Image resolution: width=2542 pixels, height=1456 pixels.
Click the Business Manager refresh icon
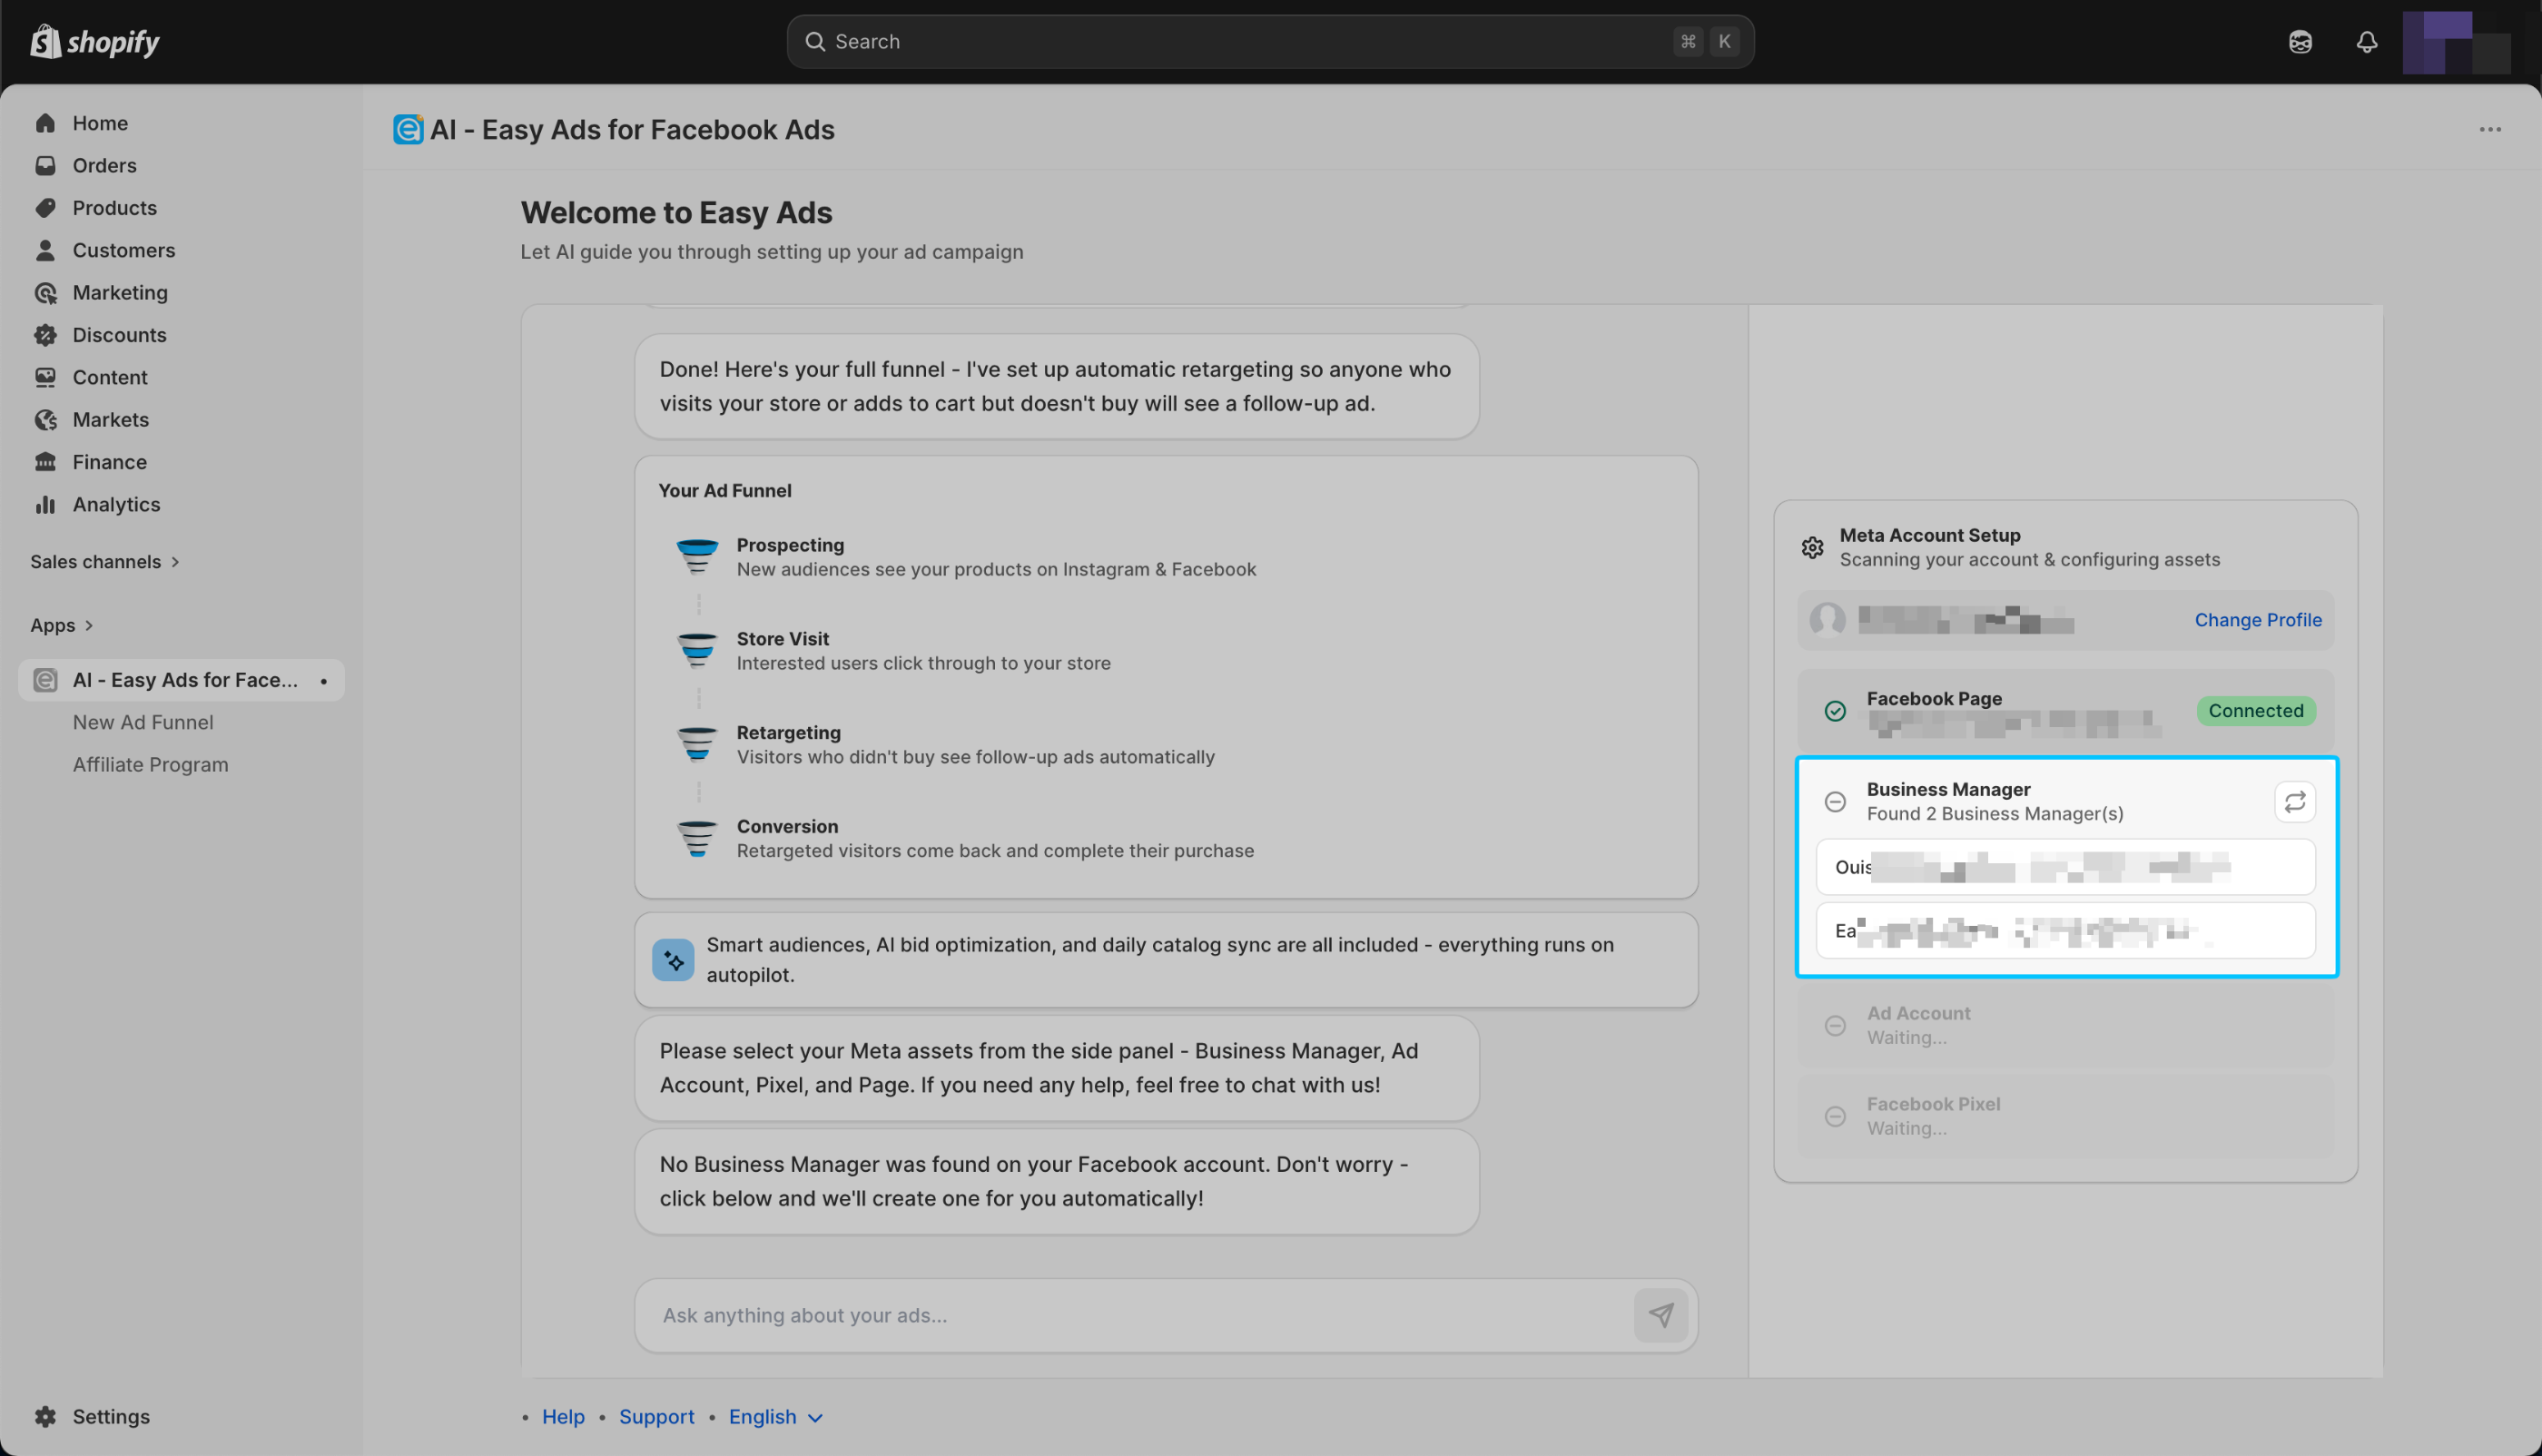(x=2294, y=801)
